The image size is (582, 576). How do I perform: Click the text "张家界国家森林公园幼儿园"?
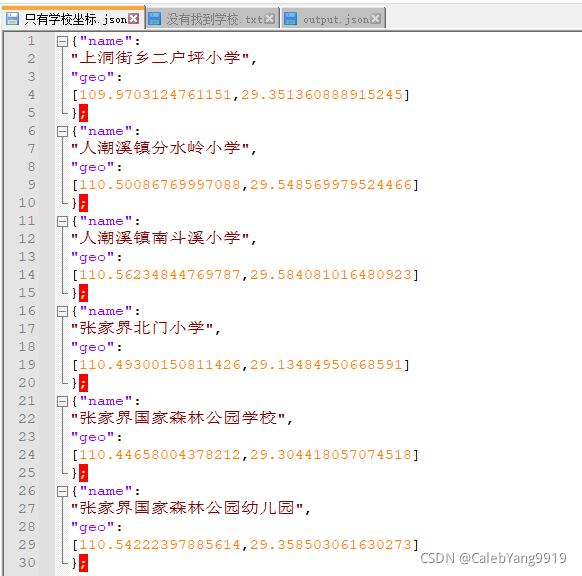[x=187, y=508]
